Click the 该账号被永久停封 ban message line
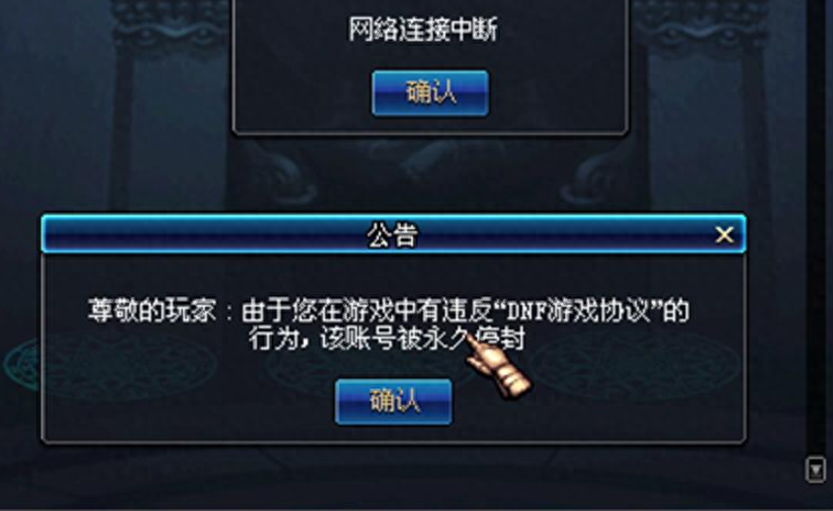 click(423, 339)
